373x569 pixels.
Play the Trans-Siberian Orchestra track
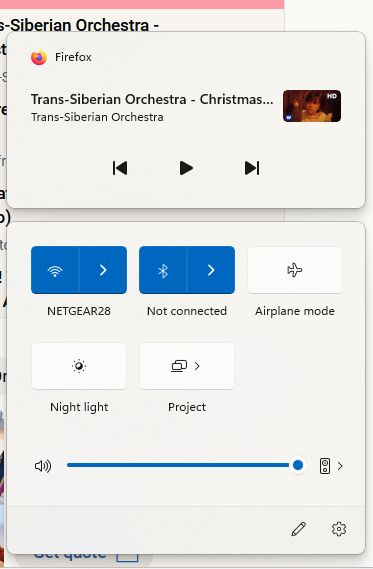pyautogui.click(x=186, y=168)
